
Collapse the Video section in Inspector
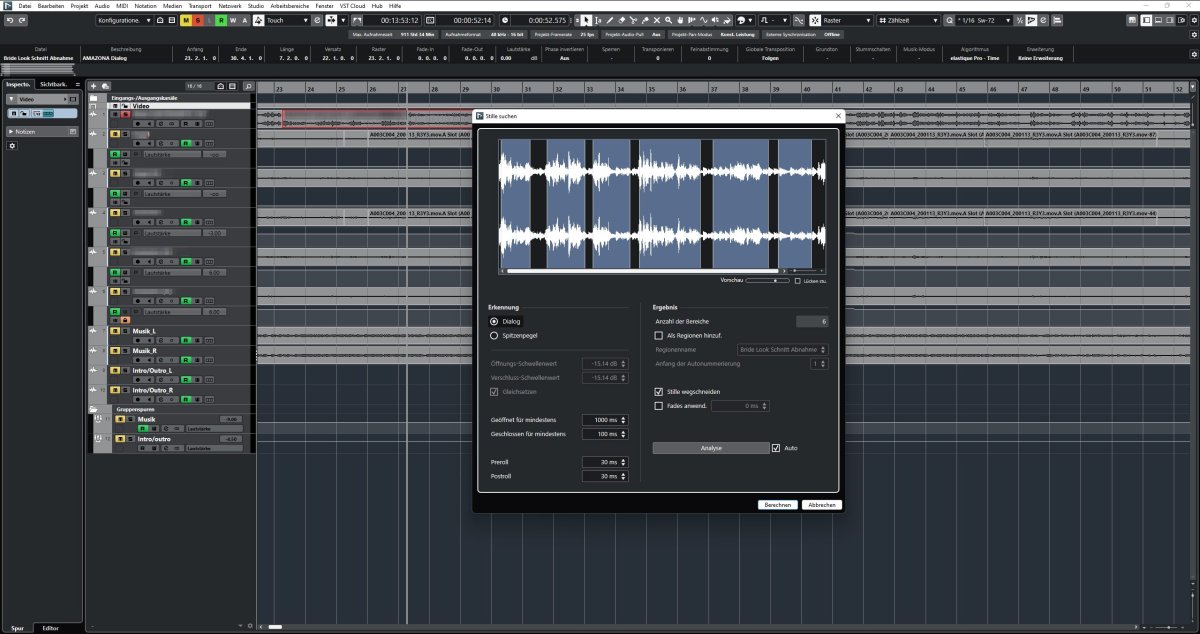click(x=11, y=100)
